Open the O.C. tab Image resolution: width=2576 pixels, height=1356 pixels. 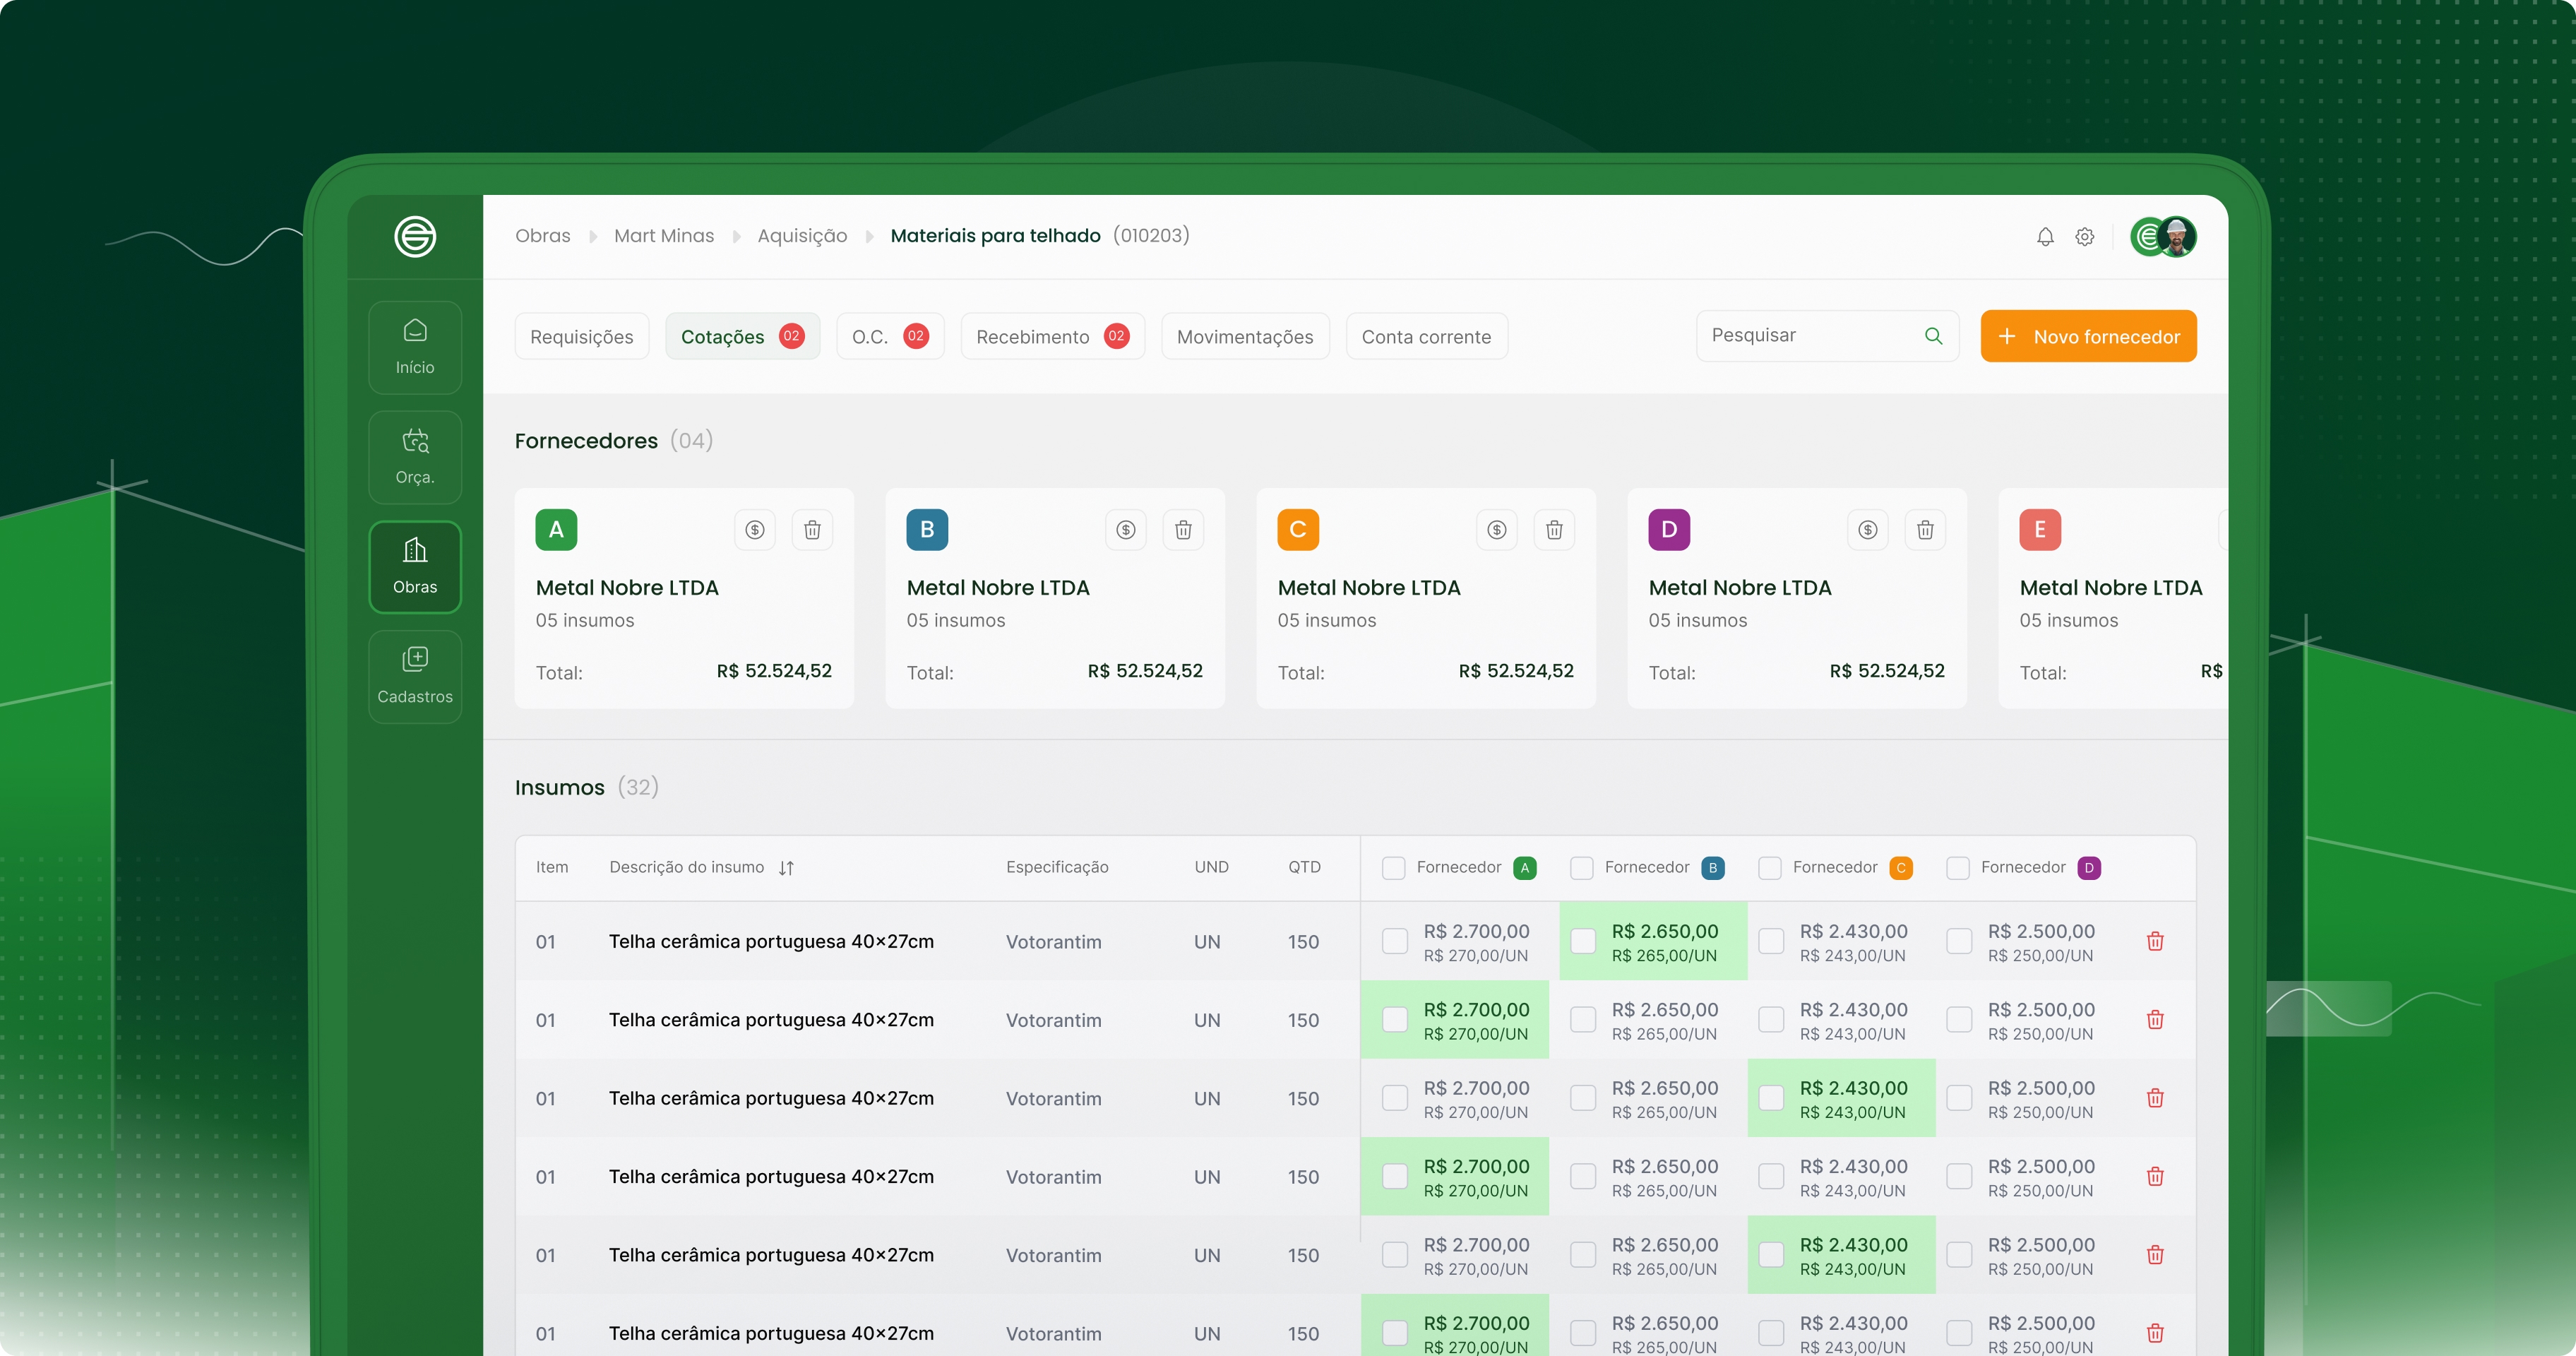click(x=890, y=336)
